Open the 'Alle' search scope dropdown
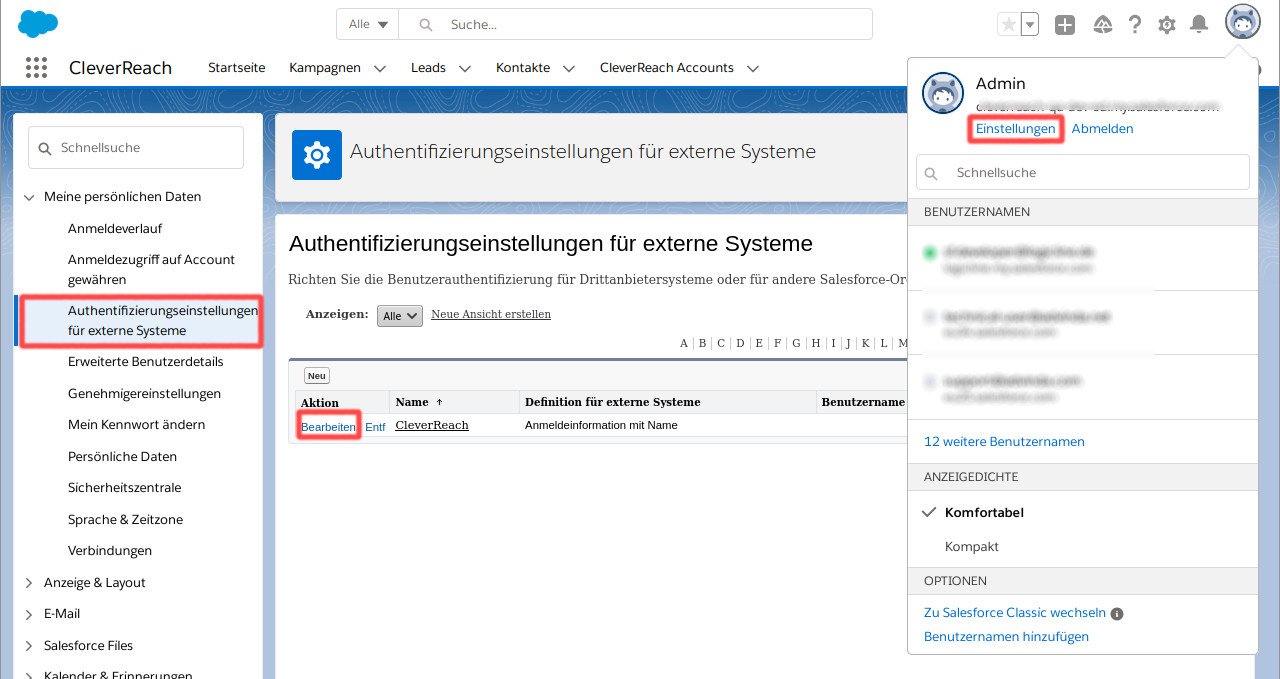 pyautogui.click(x=368, y=24)
